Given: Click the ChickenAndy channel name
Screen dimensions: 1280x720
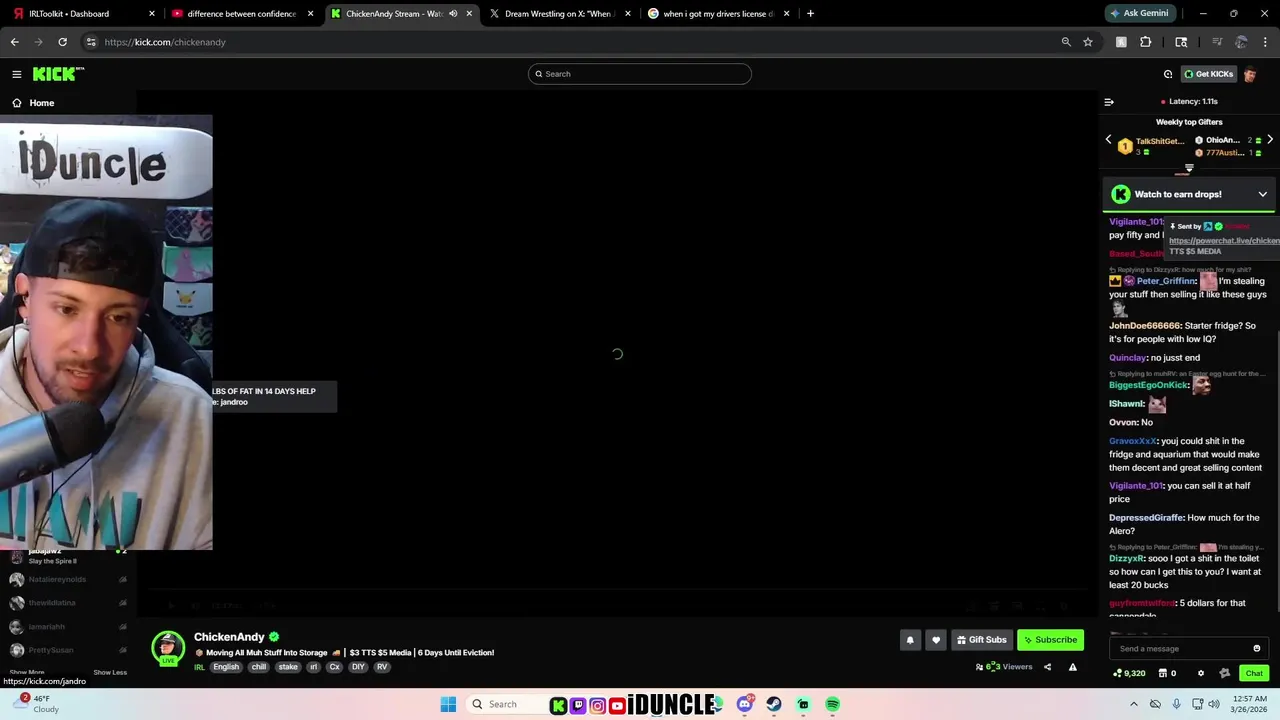Looking at the screenshot, I should [x=229, y=637].
